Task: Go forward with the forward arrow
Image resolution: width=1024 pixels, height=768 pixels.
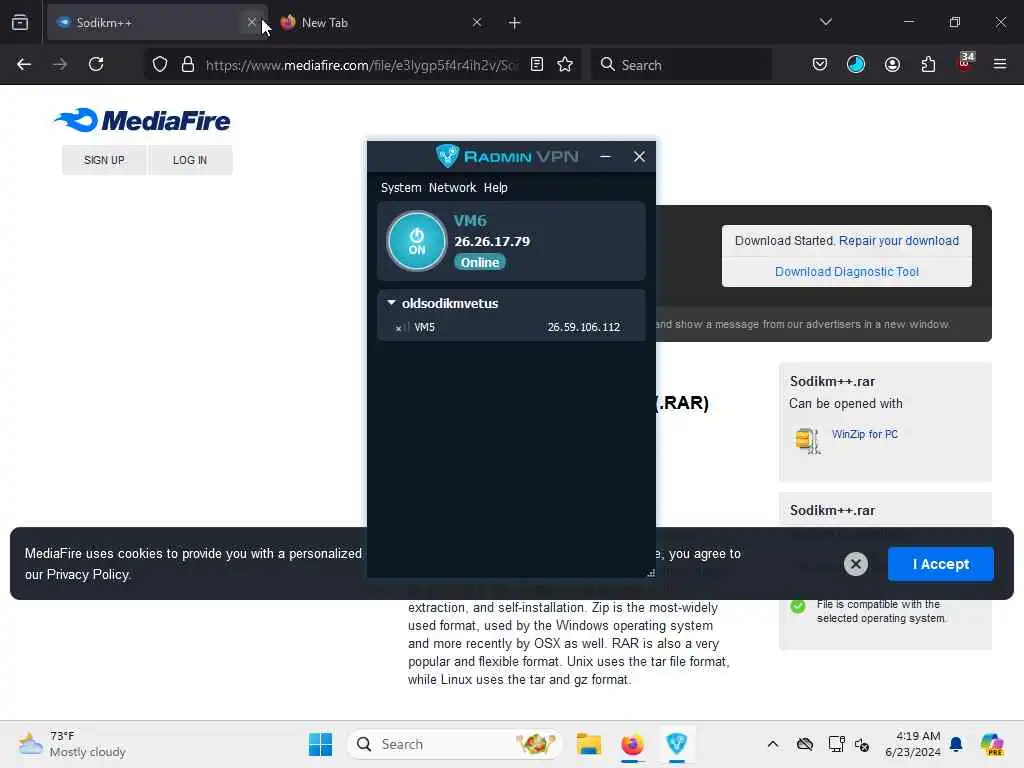Action: (60, 64)
